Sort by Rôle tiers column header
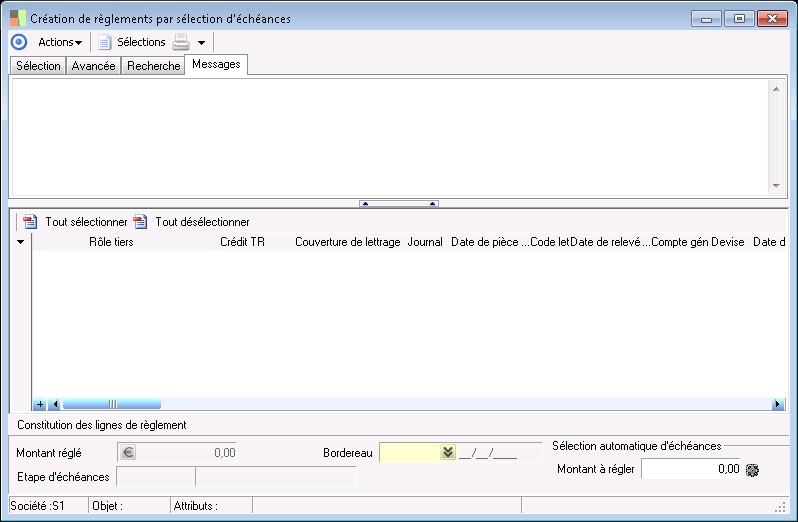Screen dimensions: 798x522 pyautogui.click(x=111, y=242)
